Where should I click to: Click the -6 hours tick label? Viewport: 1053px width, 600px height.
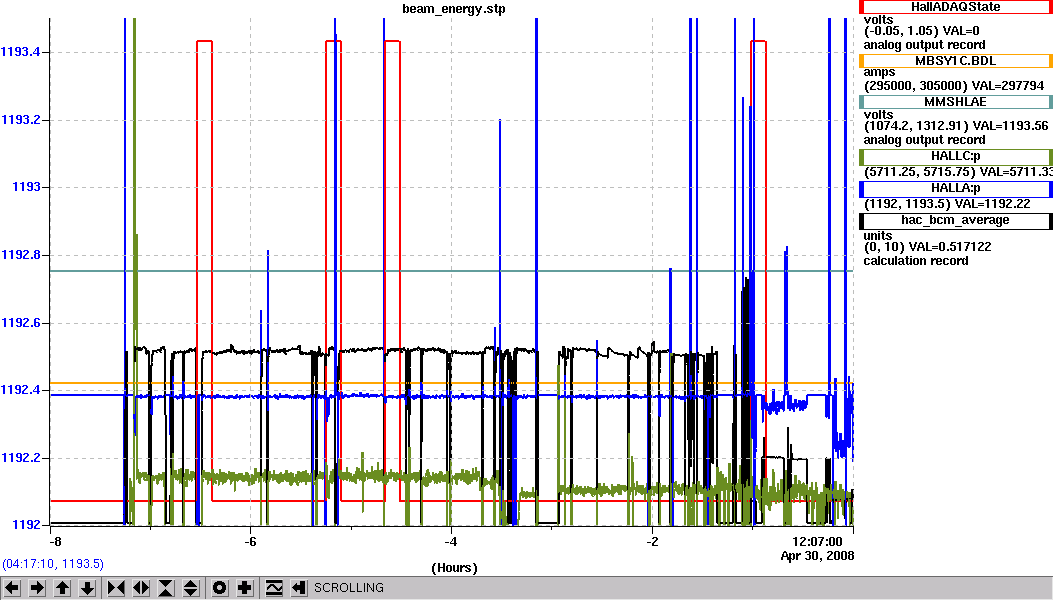[250, 542]
